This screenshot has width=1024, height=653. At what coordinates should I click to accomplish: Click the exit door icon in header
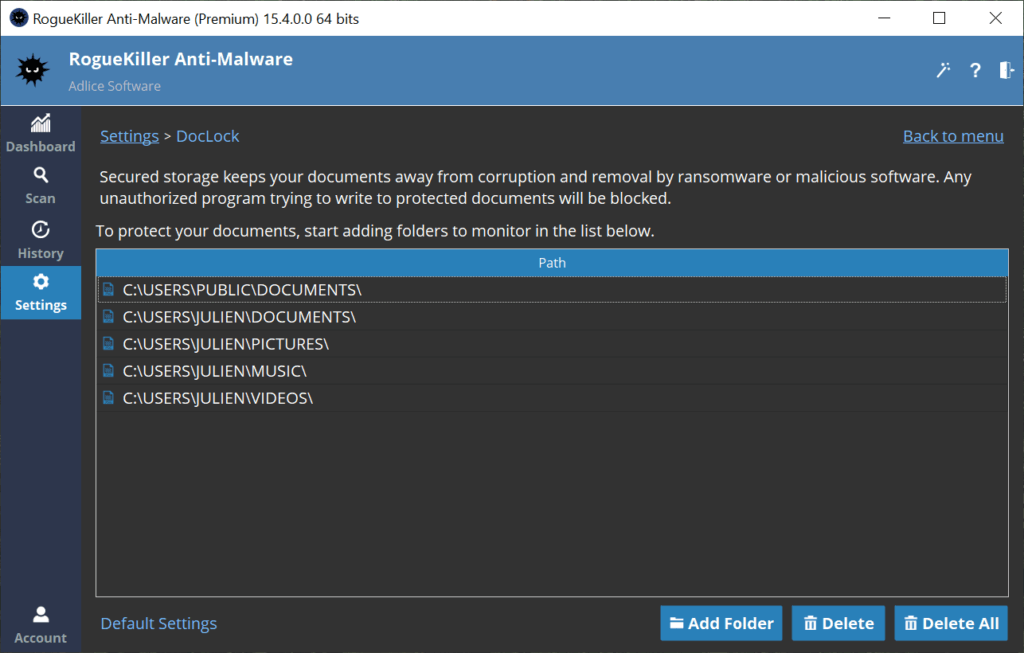tap(1006, 70)
